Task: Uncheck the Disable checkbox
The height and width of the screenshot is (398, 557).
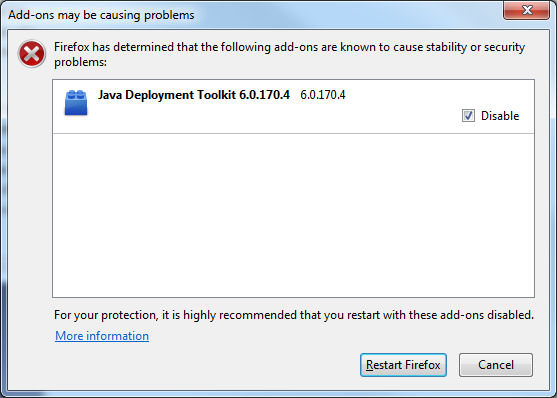Action: pos(468,115)
